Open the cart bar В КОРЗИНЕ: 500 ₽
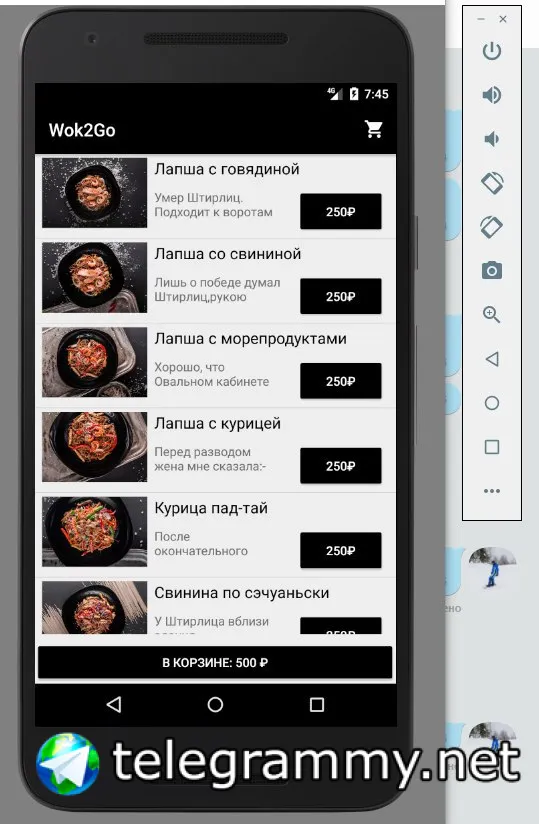Viewport: 539px width, 824px height. 215,663
